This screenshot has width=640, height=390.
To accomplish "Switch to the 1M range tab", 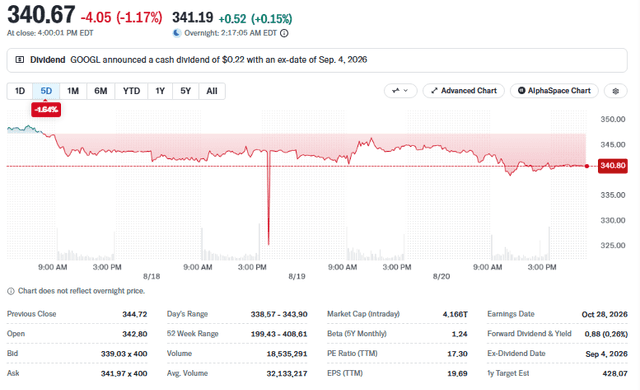I will 73,91.
